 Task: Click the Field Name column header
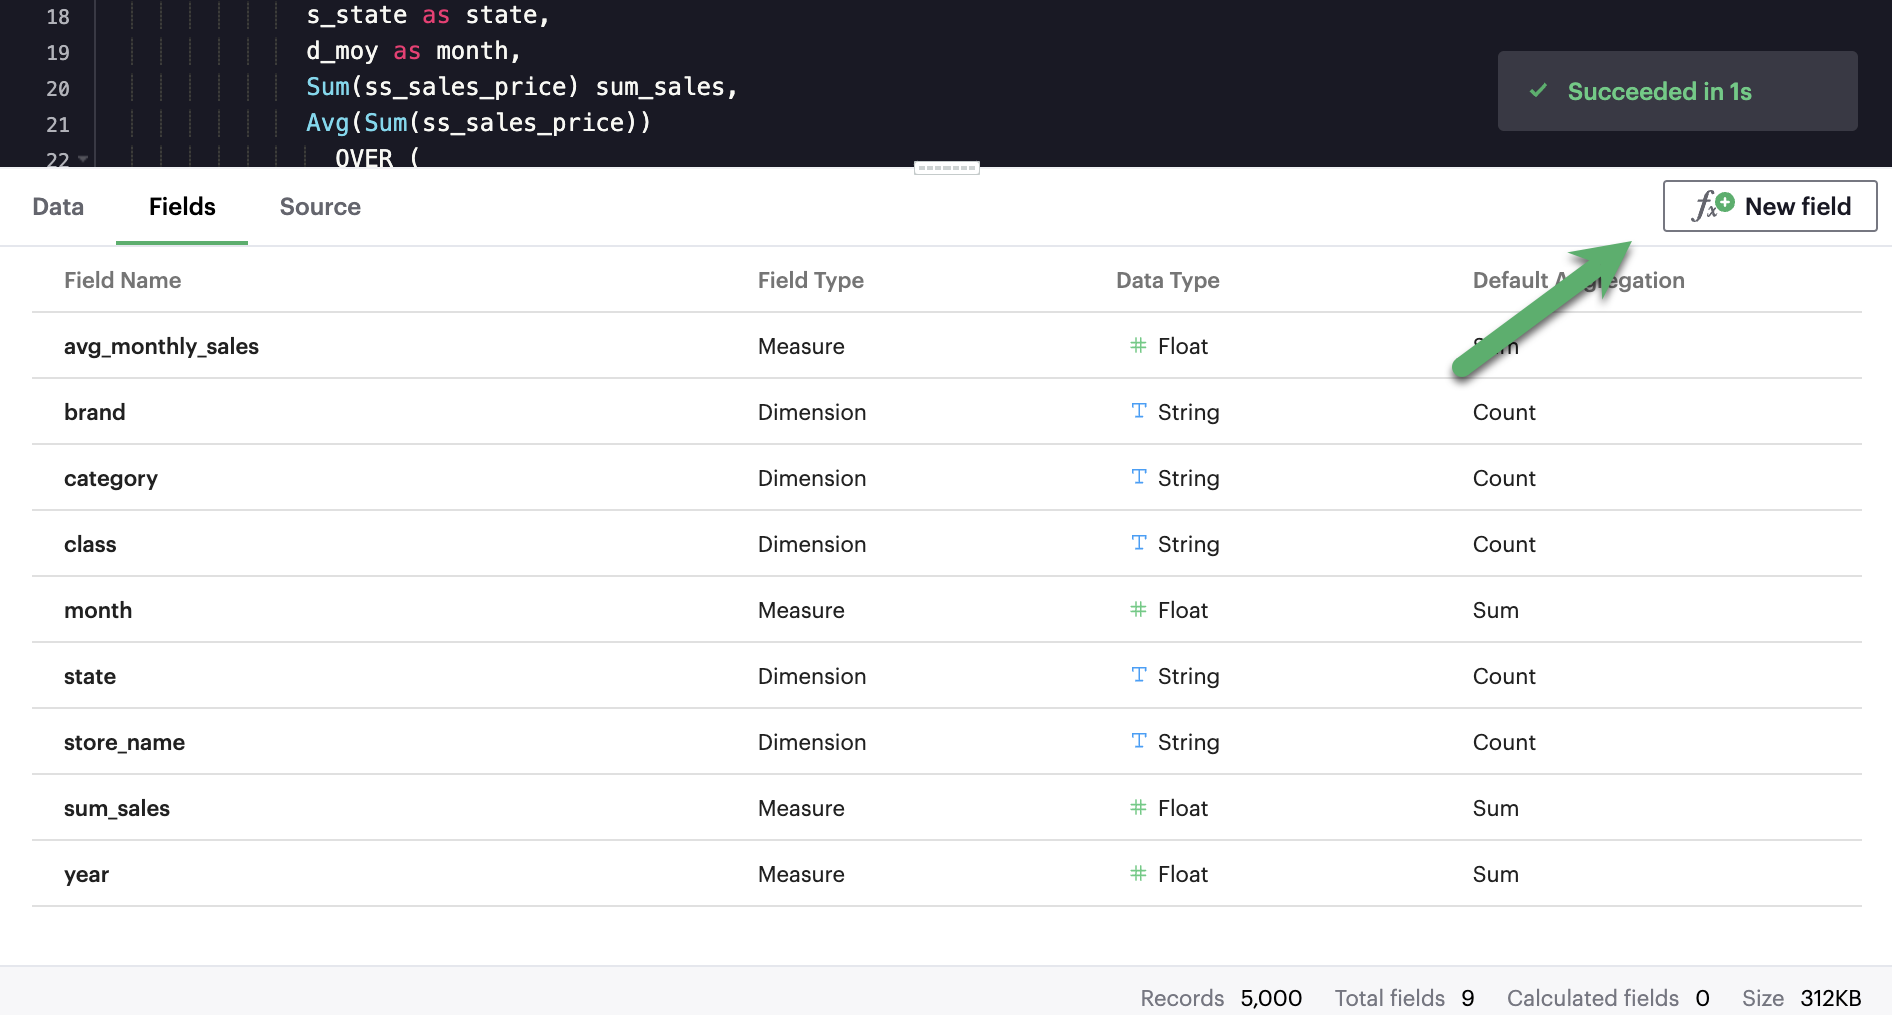(122, 280)
